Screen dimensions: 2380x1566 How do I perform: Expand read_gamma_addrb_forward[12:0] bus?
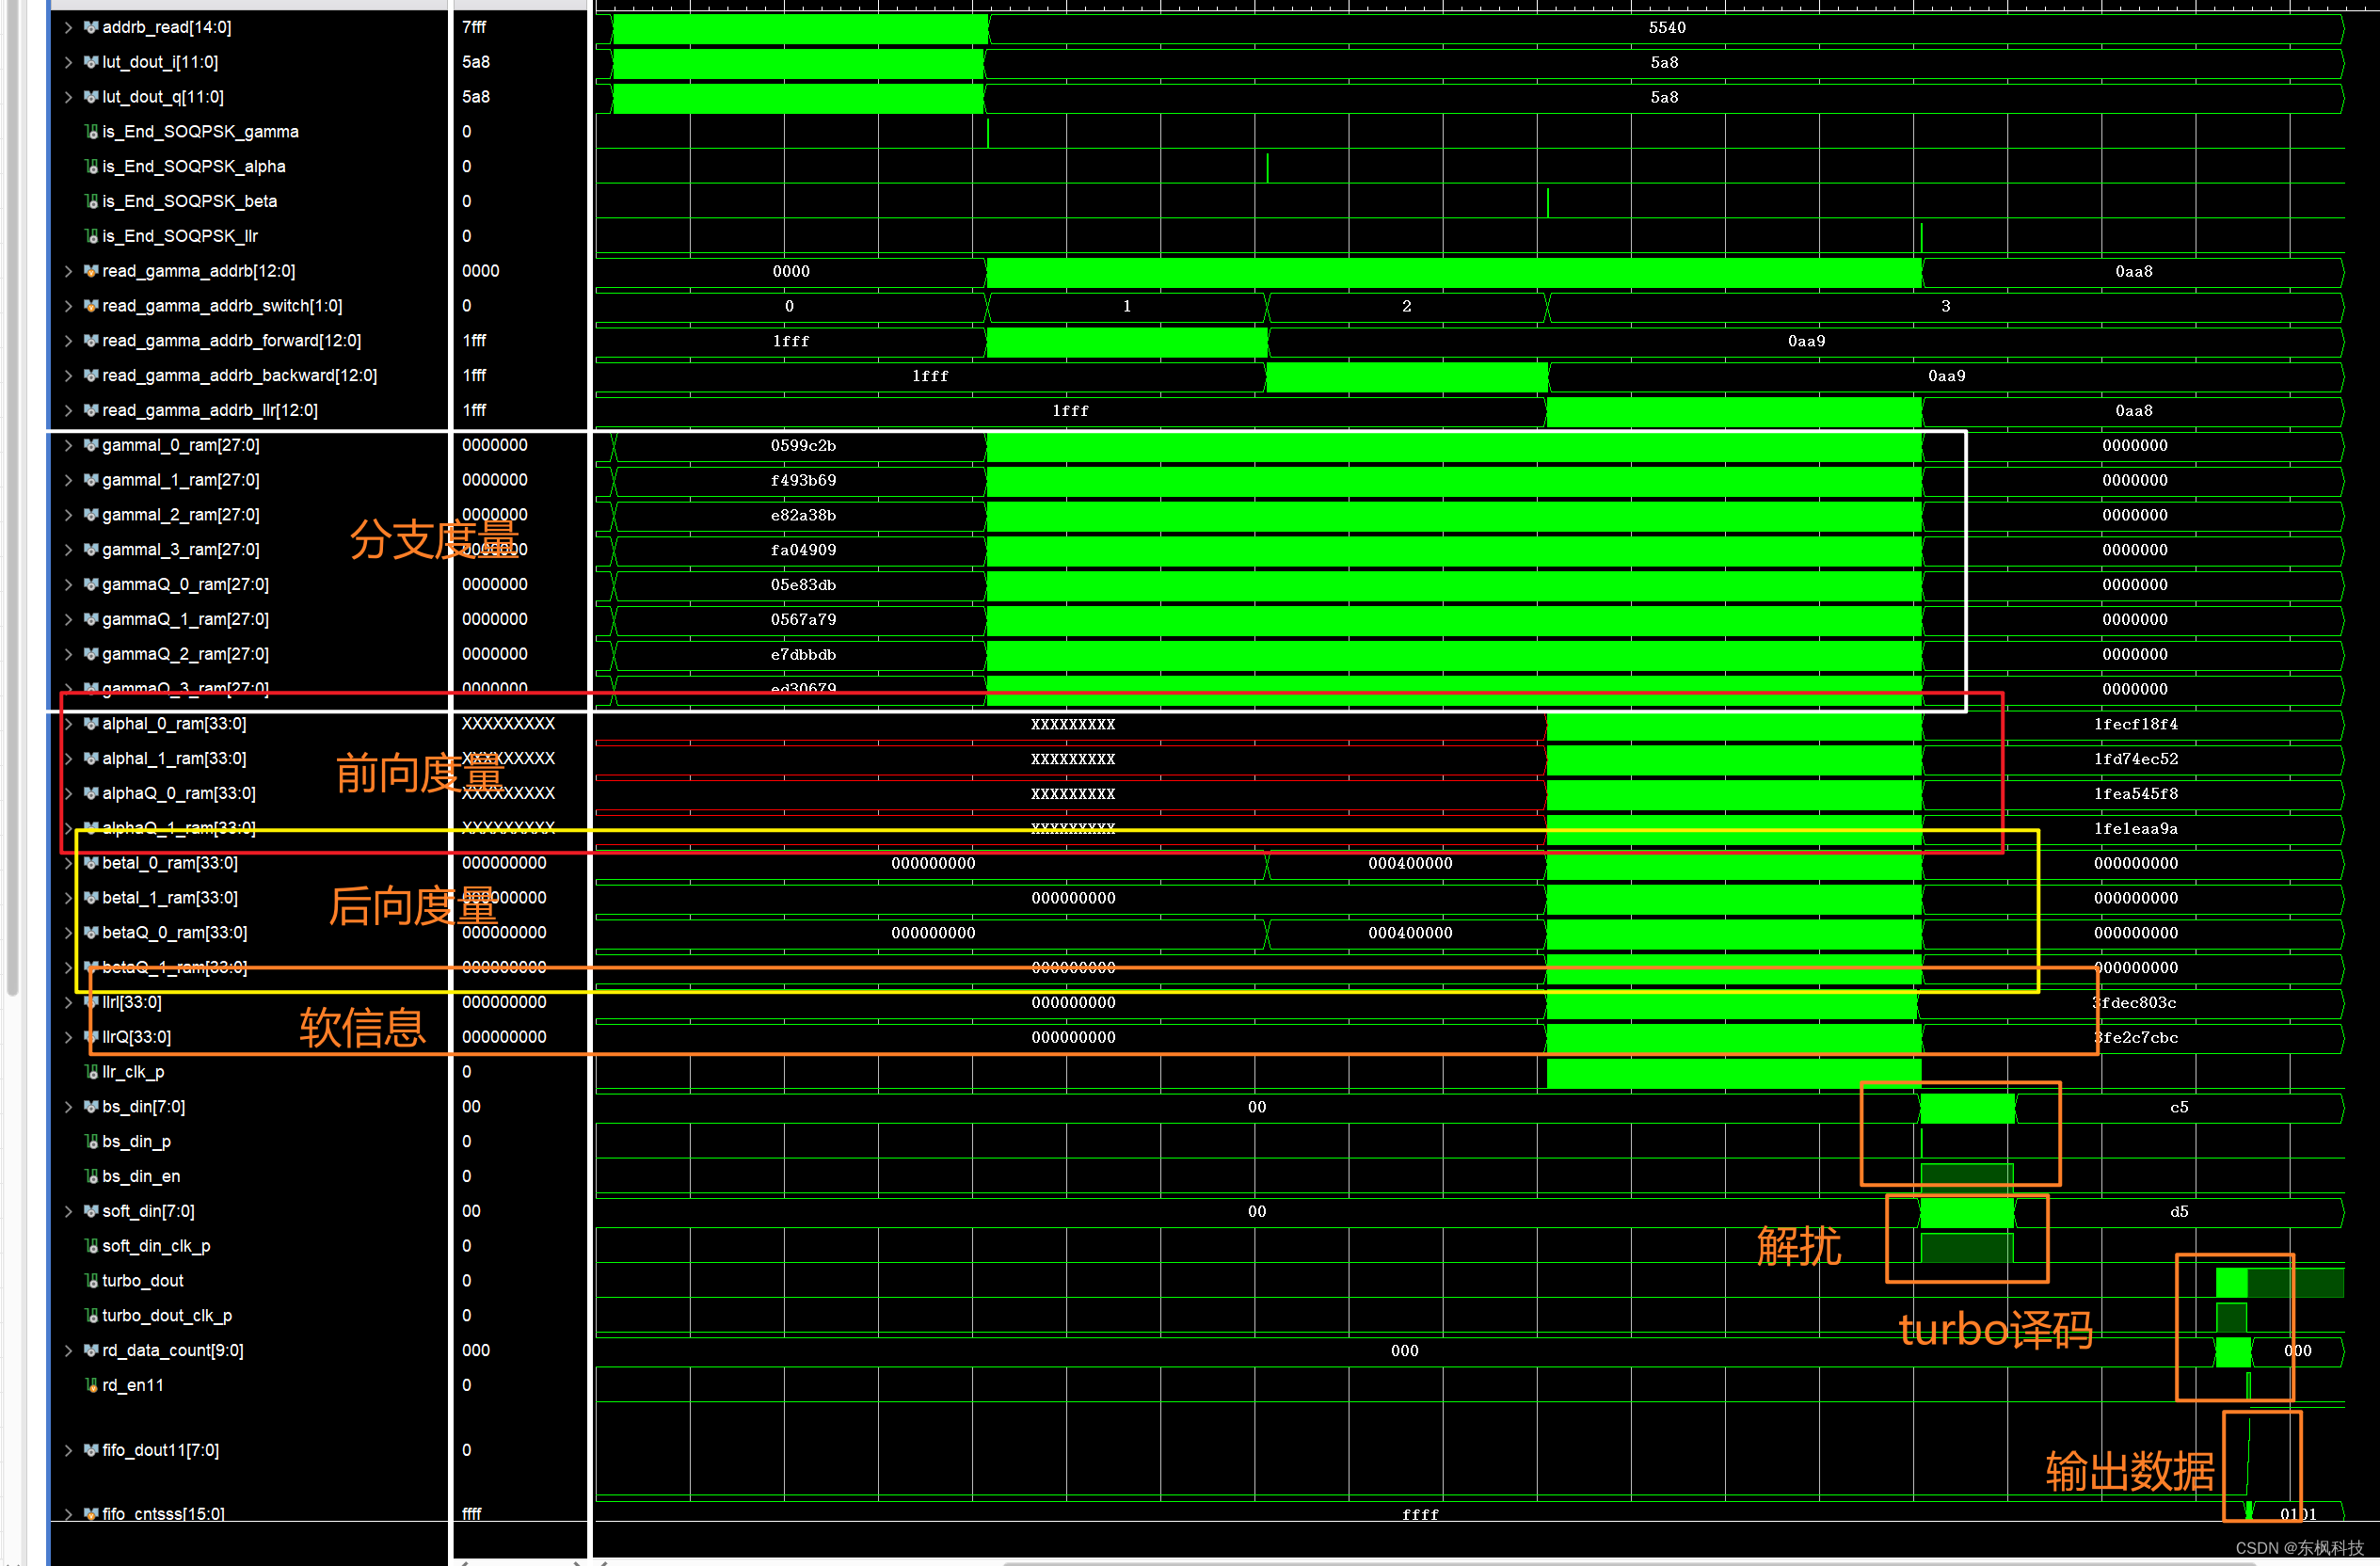(x=68, y=341)
